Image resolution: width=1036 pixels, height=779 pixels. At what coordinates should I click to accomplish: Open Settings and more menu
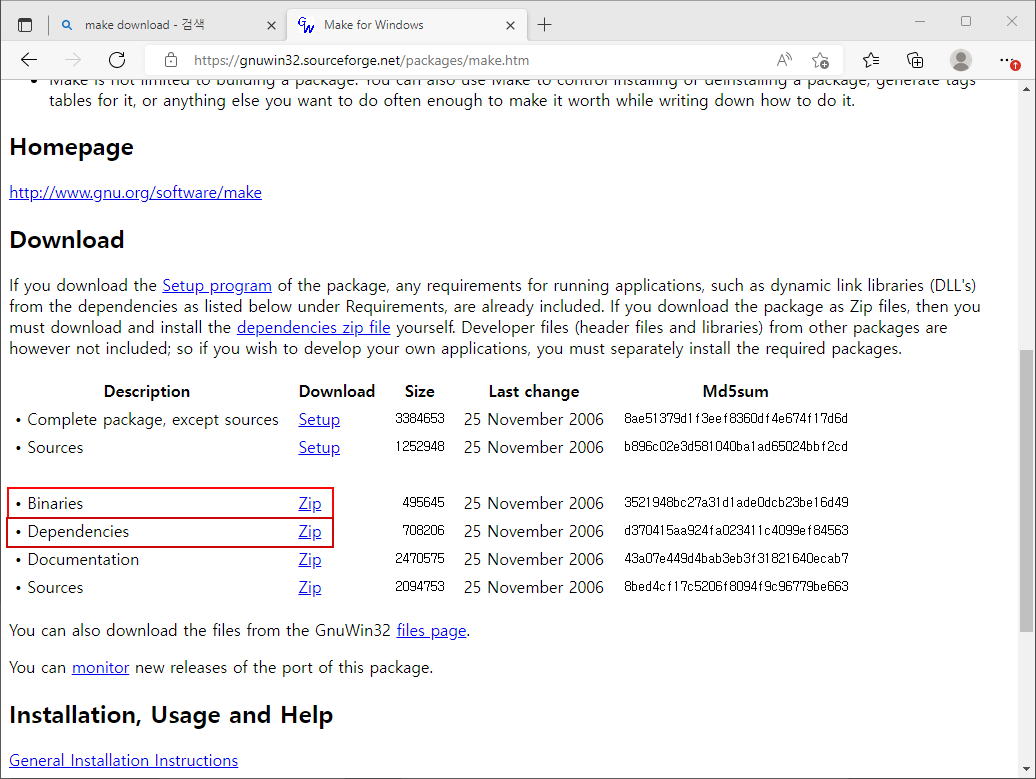coord(1007,60)
